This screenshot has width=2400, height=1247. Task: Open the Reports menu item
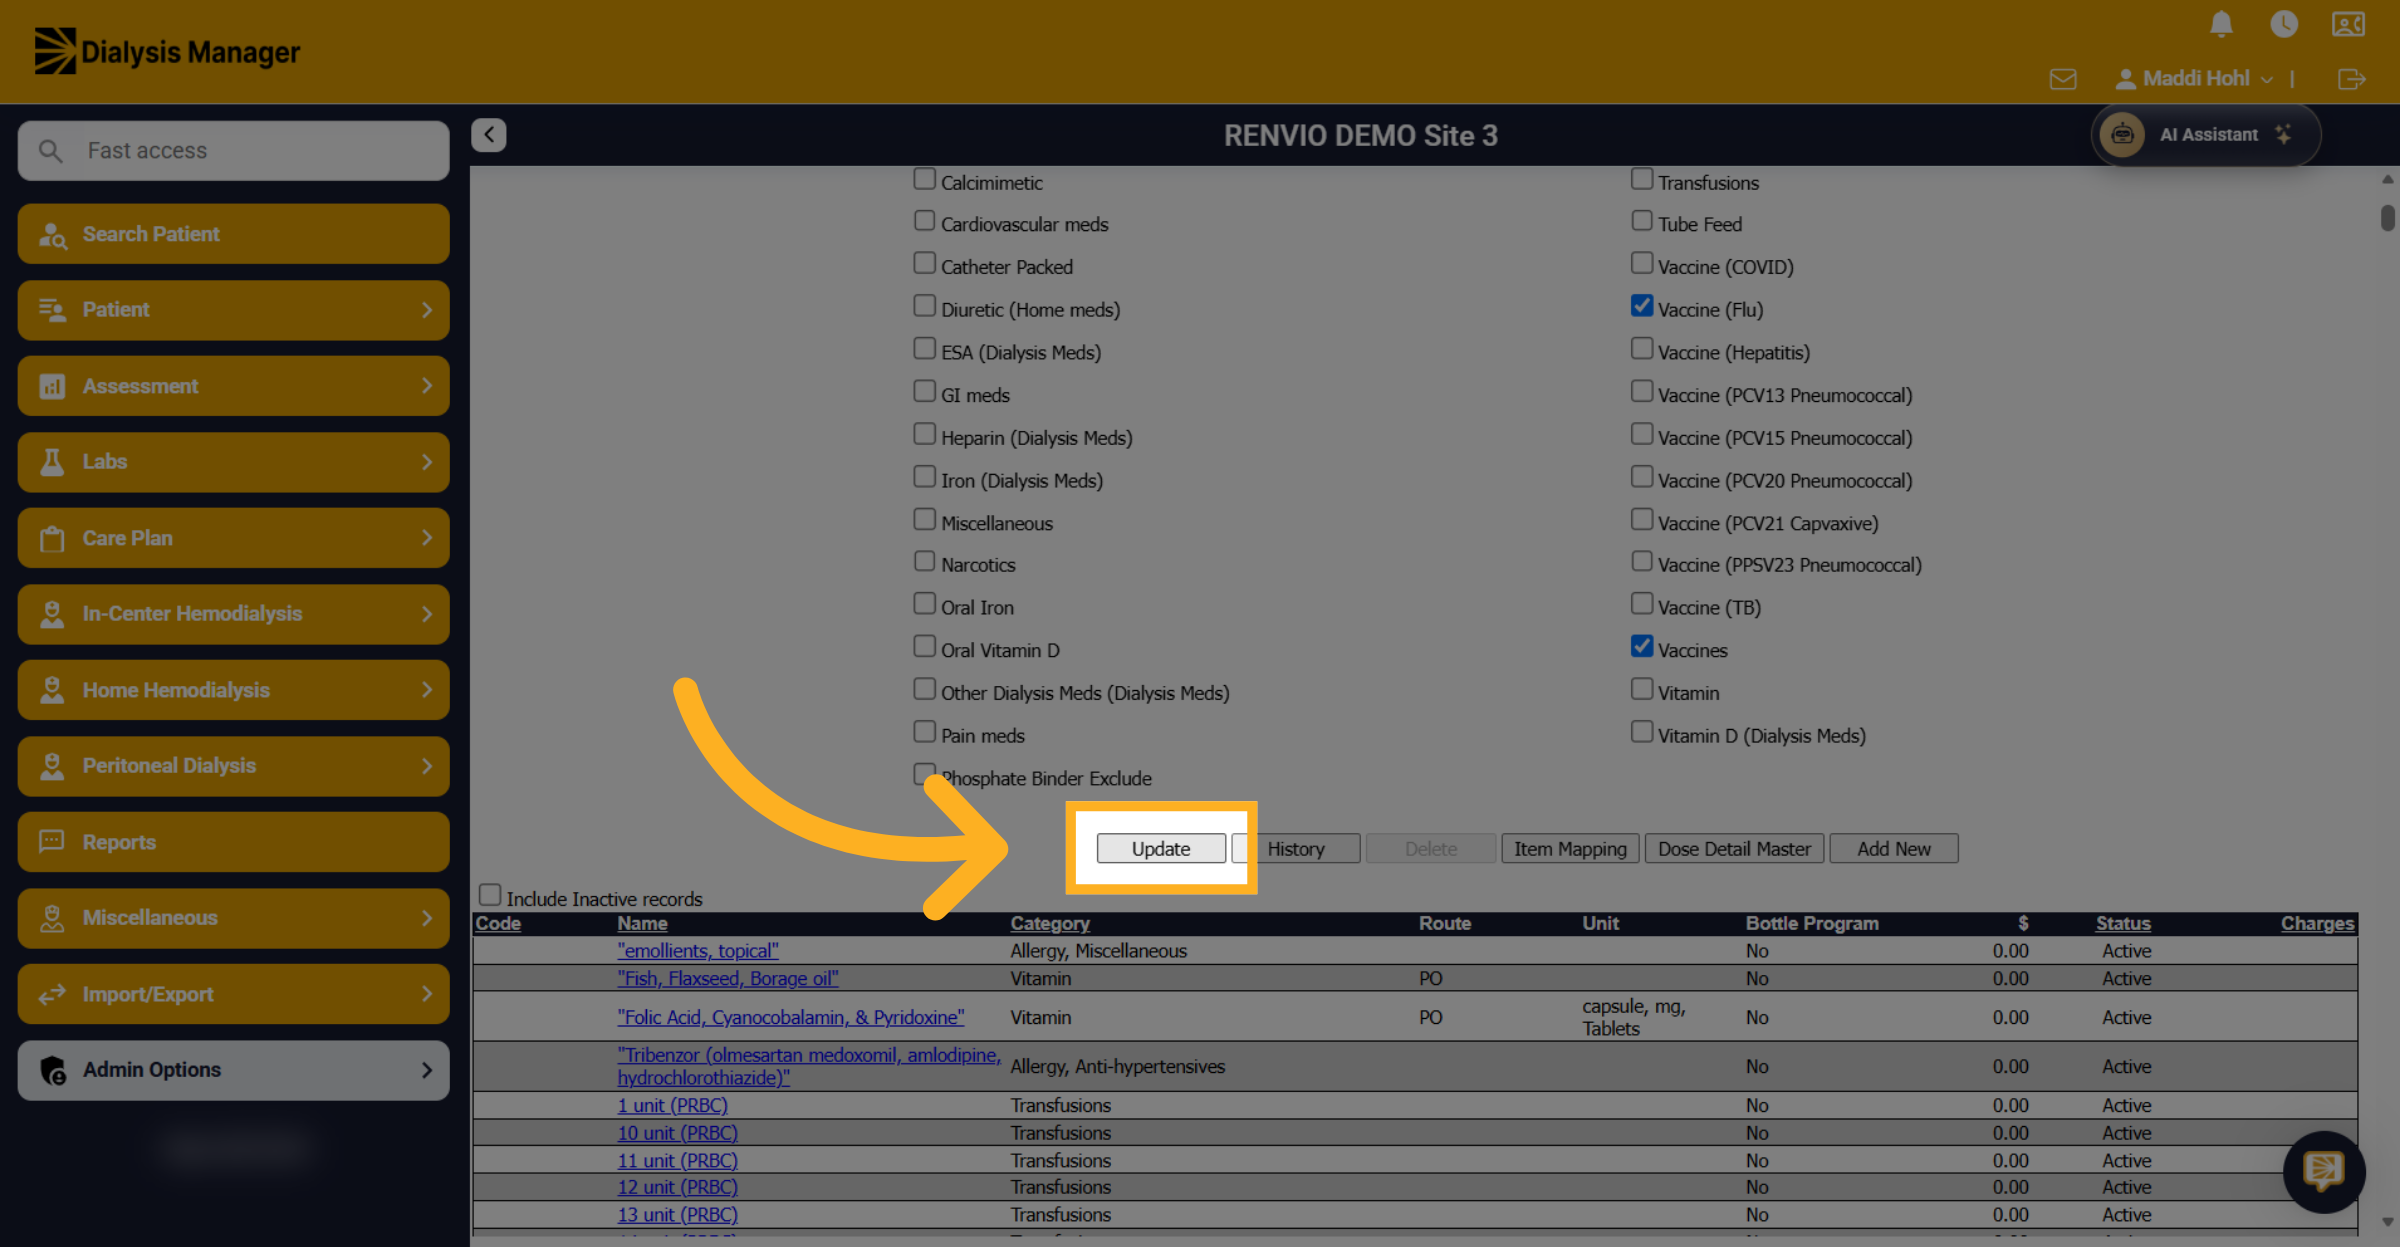pyautogui.click(x=233, y=842)
